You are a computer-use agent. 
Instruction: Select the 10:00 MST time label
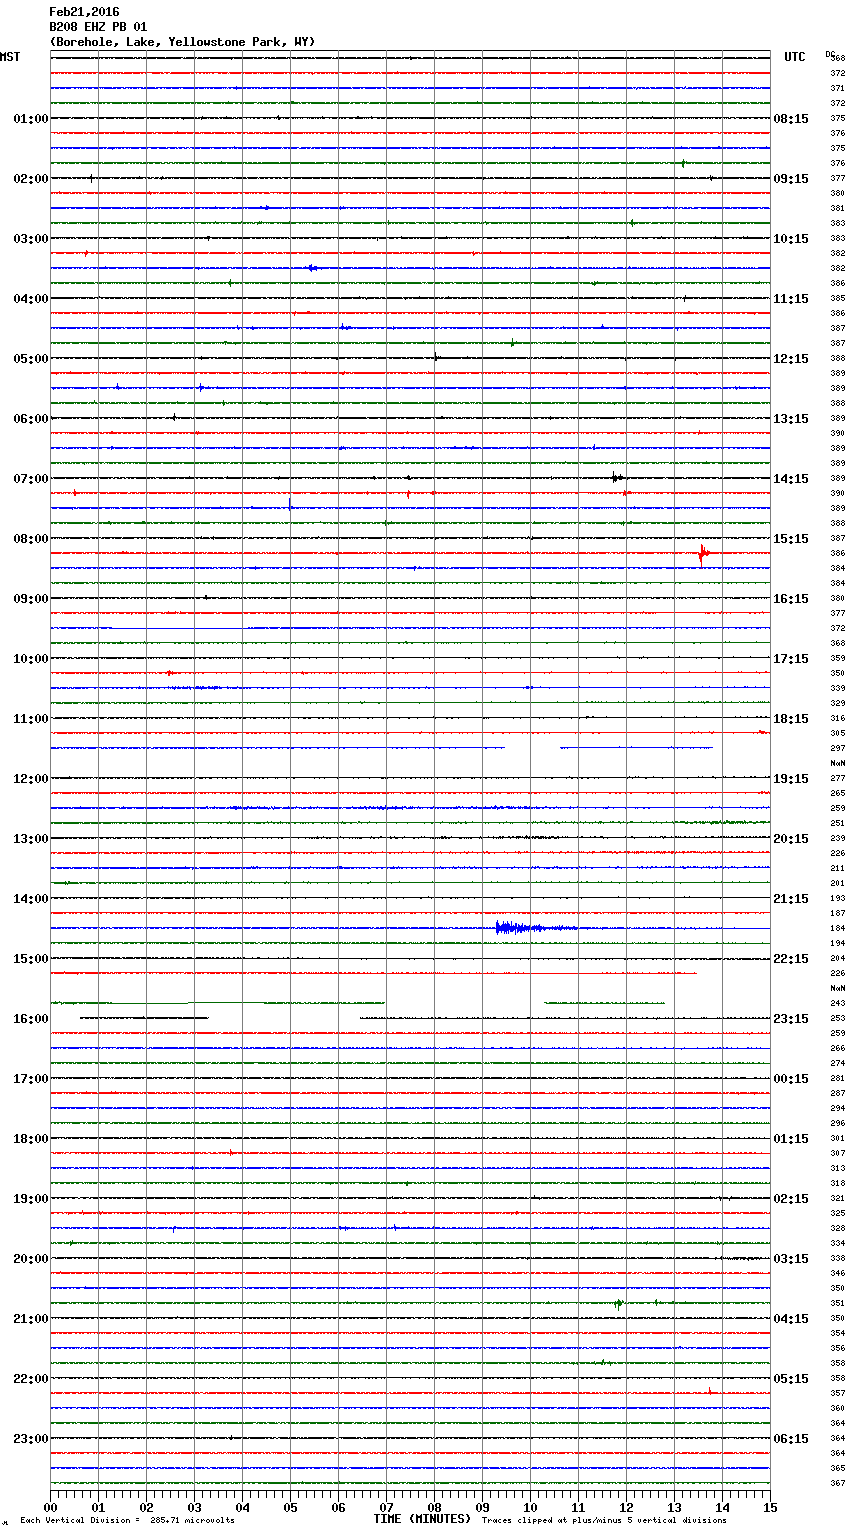31,659
